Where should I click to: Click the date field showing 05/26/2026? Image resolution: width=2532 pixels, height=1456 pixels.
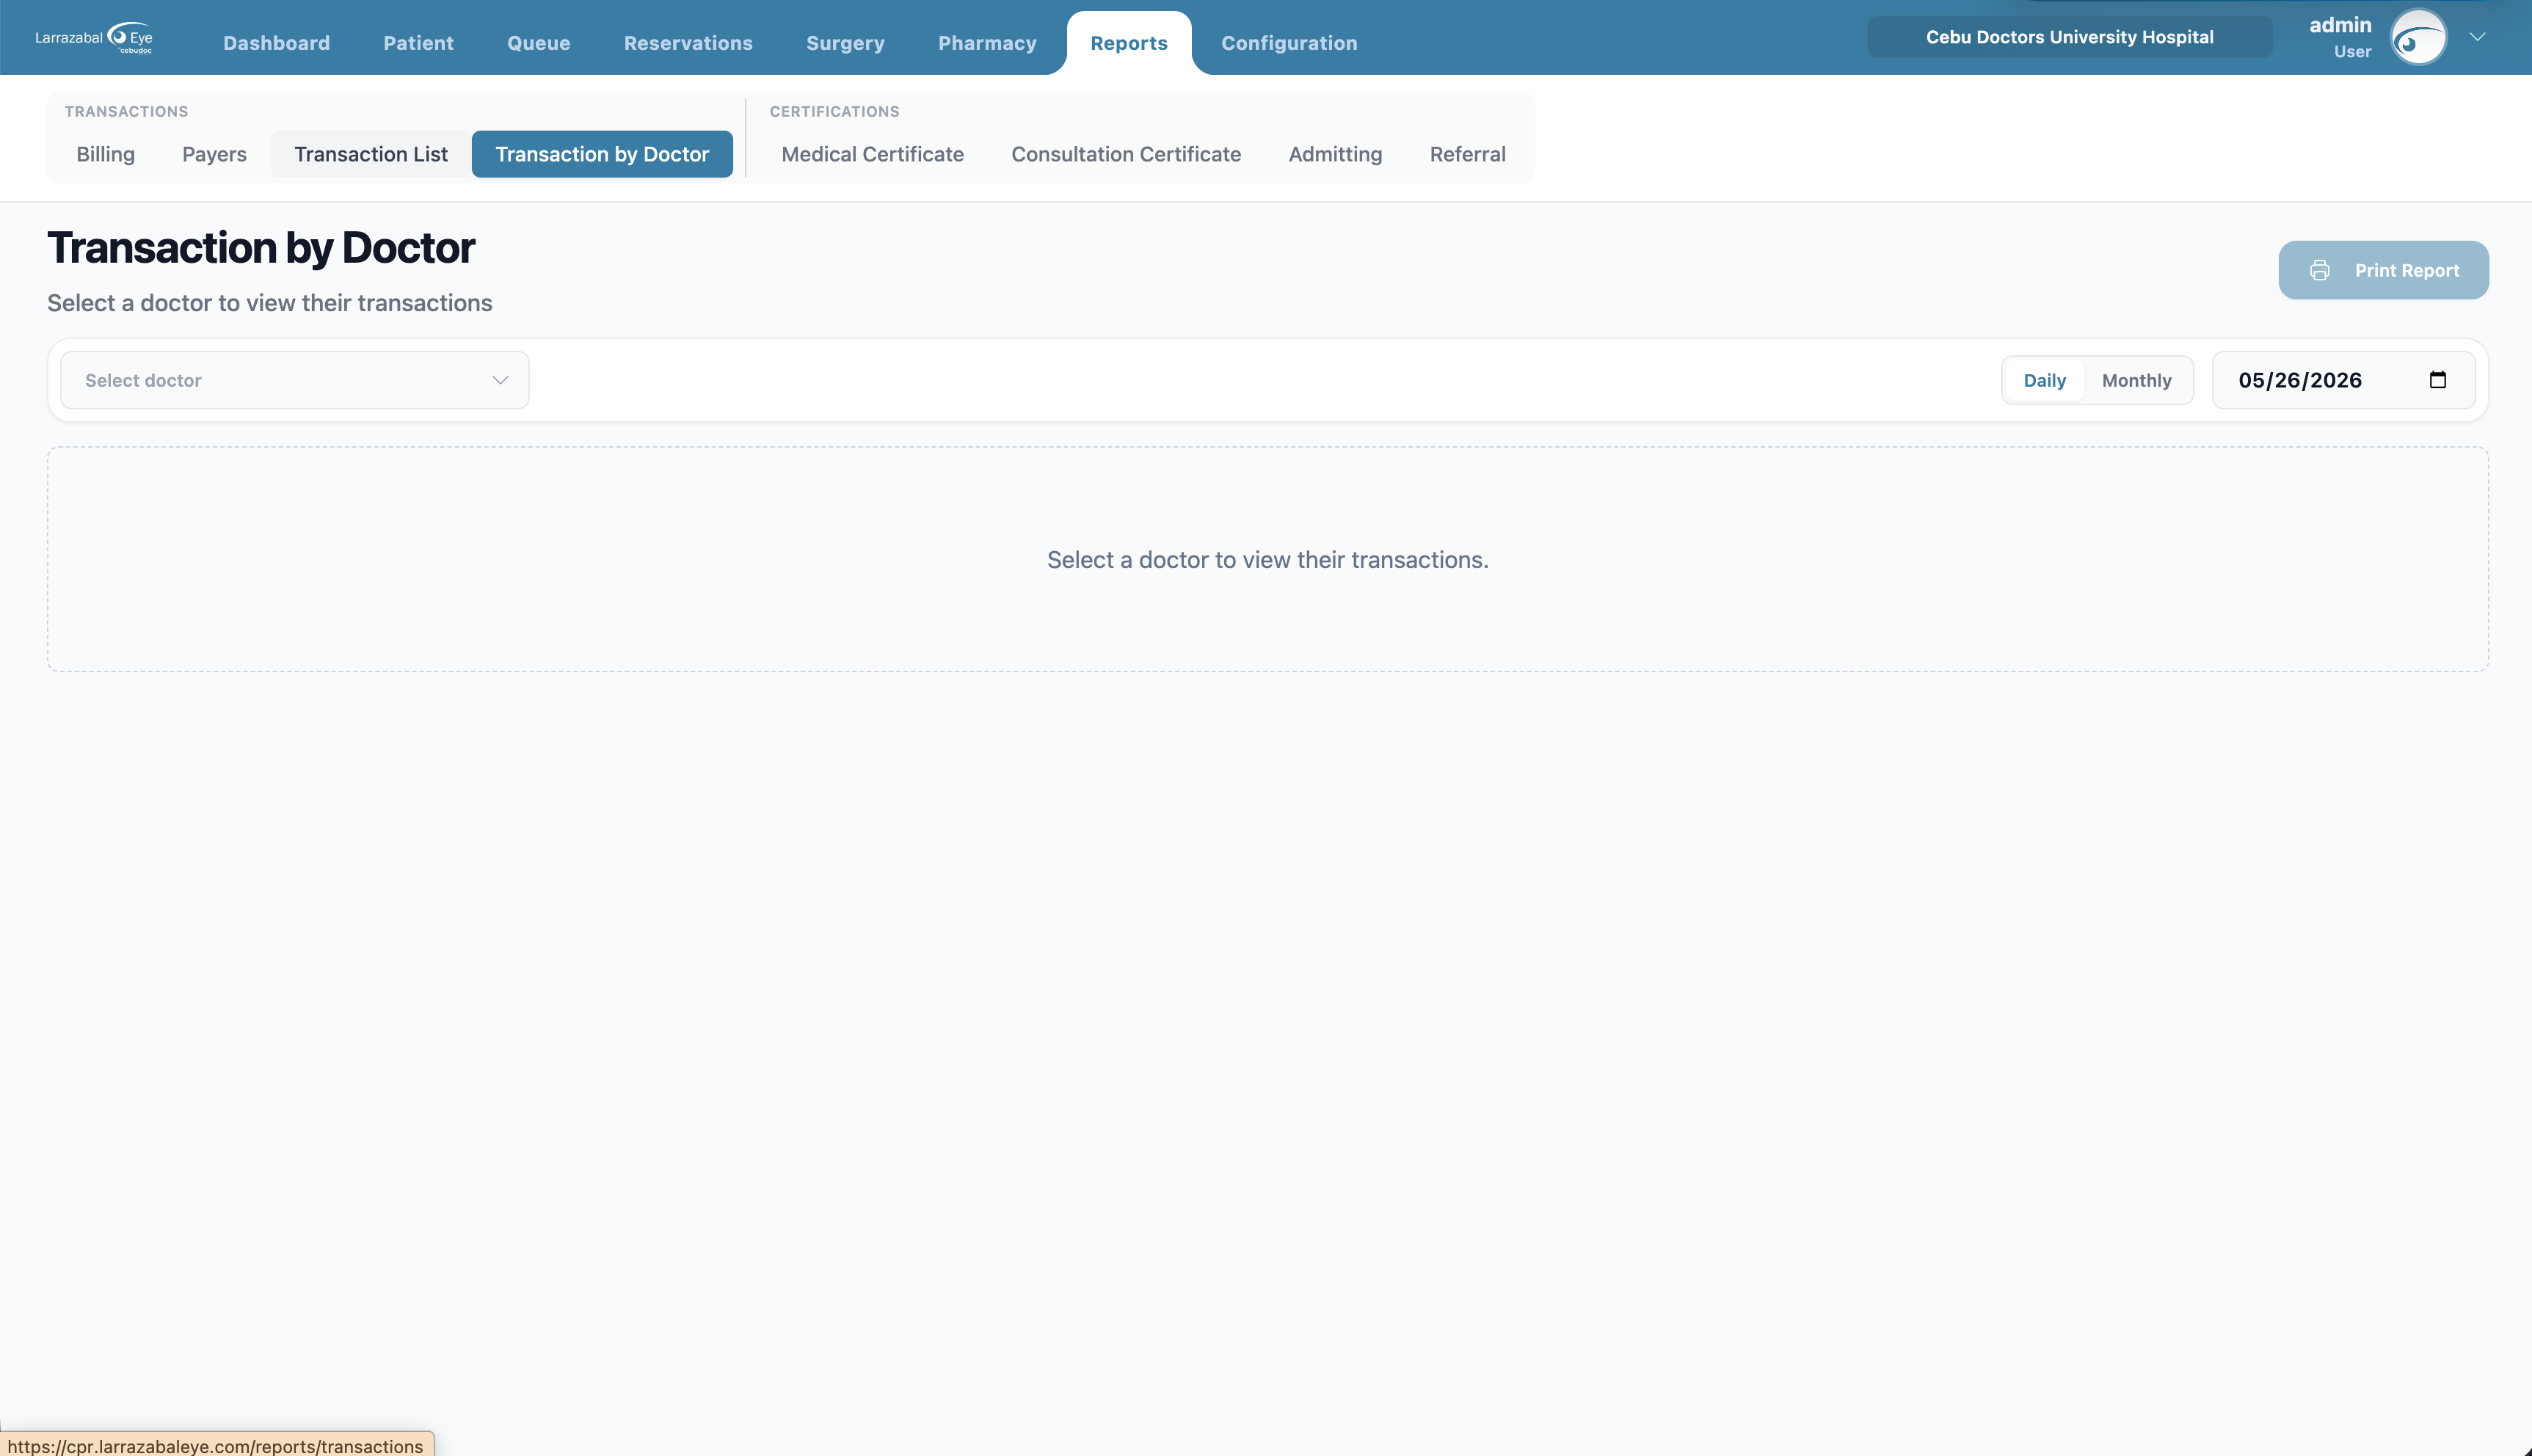(x=2343, y=380)
